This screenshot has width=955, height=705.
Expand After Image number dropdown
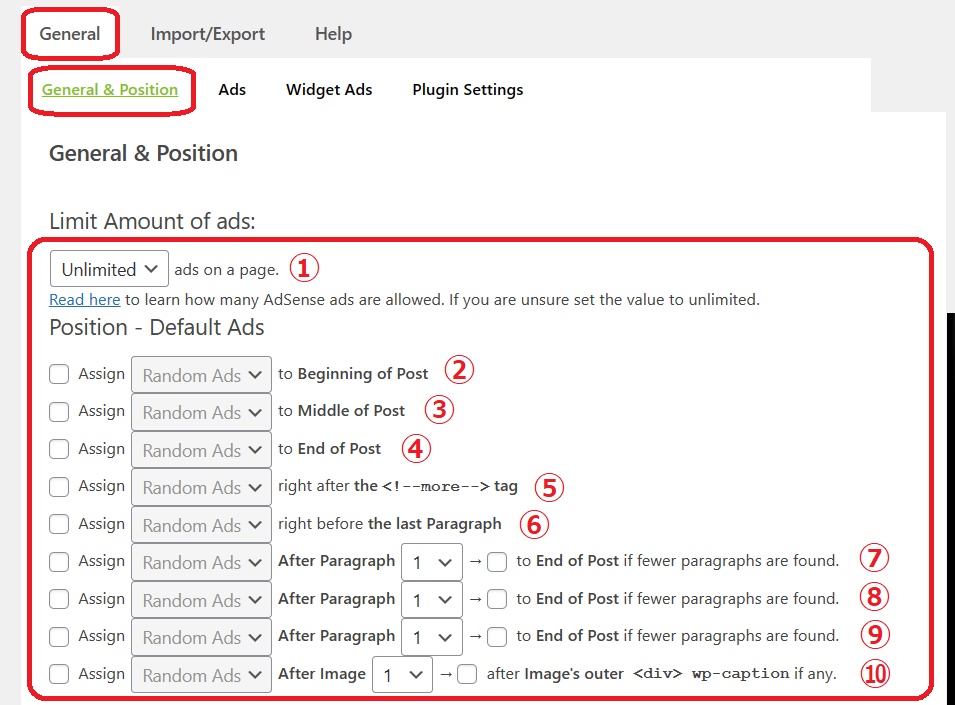pos(403,675)
